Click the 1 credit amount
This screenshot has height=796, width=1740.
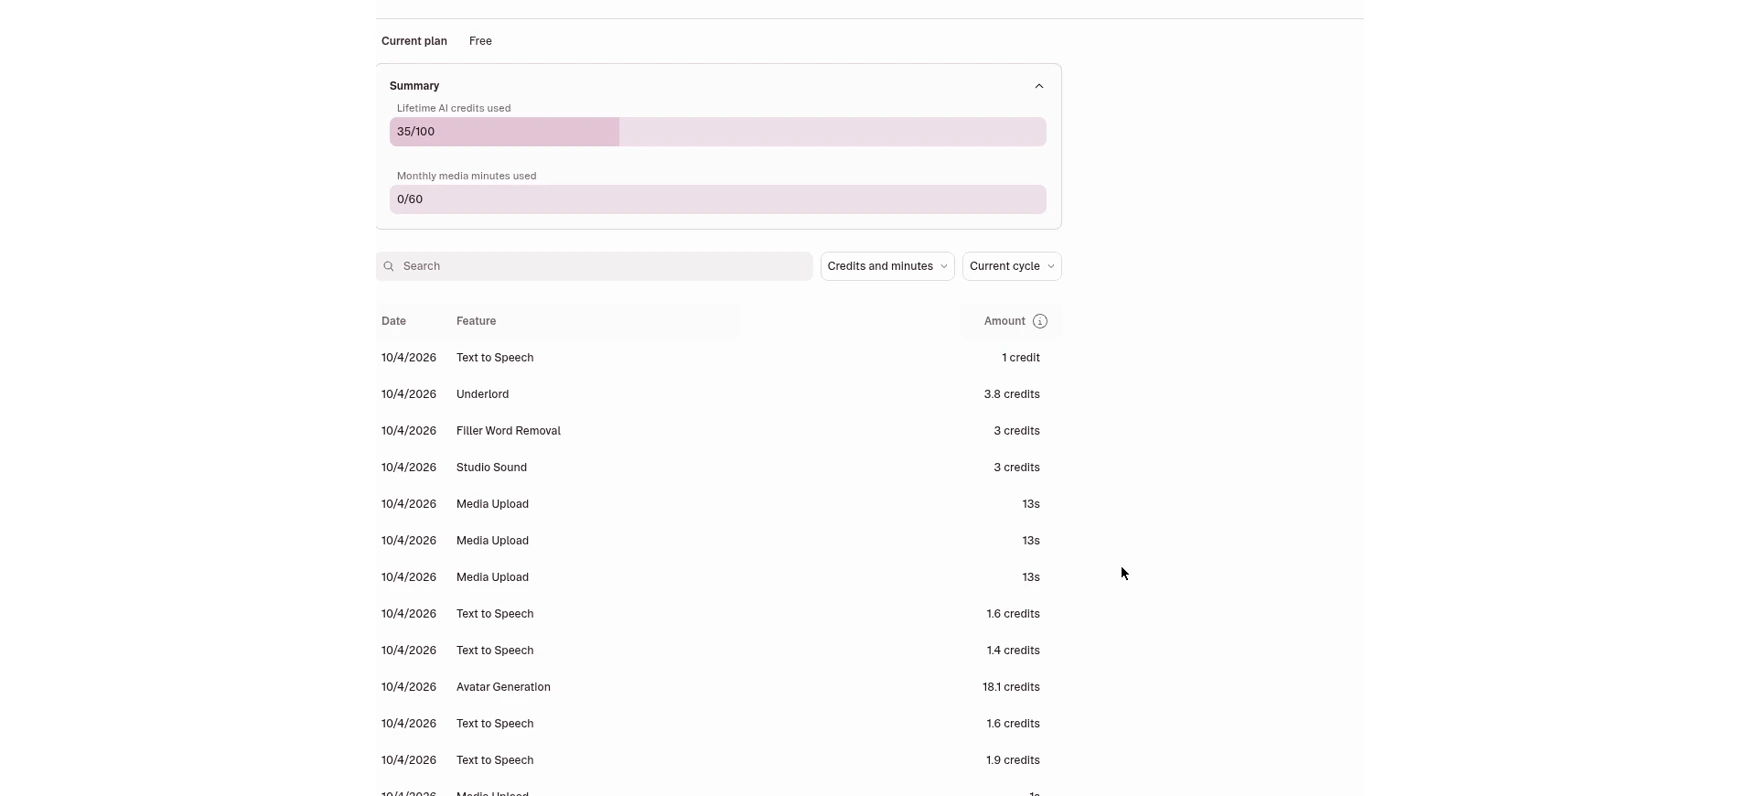(x=1021, y=358)
